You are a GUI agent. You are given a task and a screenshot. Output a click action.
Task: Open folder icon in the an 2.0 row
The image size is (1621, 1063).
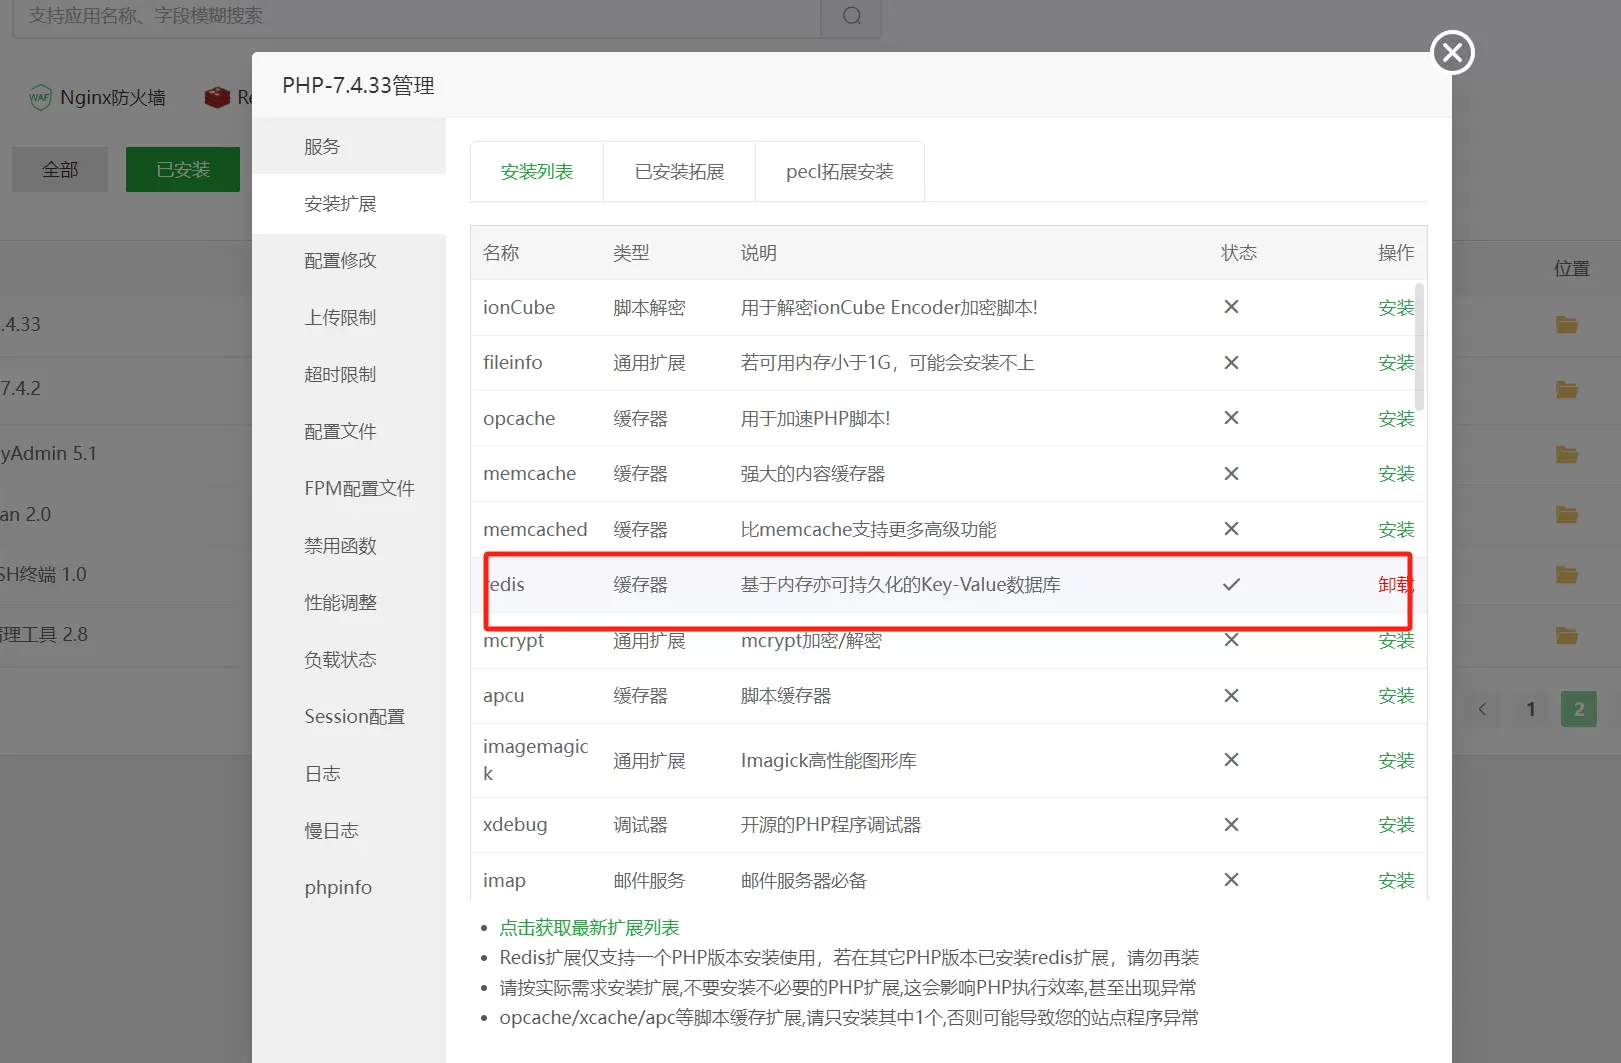(1566, 514)
